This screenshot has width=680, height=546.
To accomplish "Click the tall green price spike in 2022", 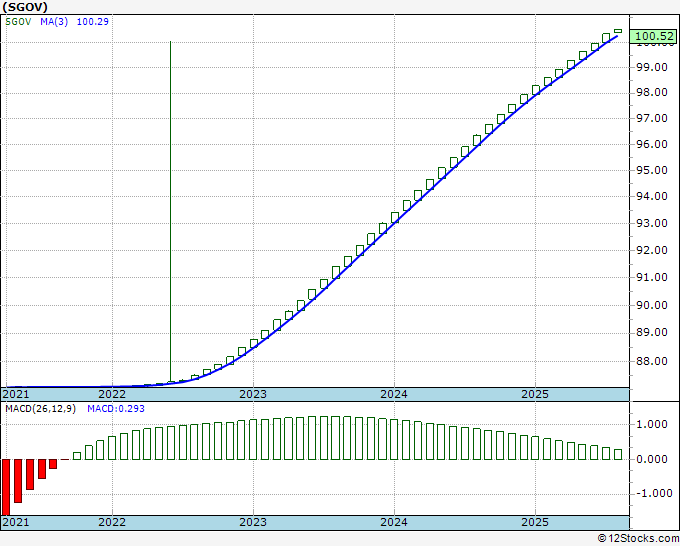I will tap(170, 213).
